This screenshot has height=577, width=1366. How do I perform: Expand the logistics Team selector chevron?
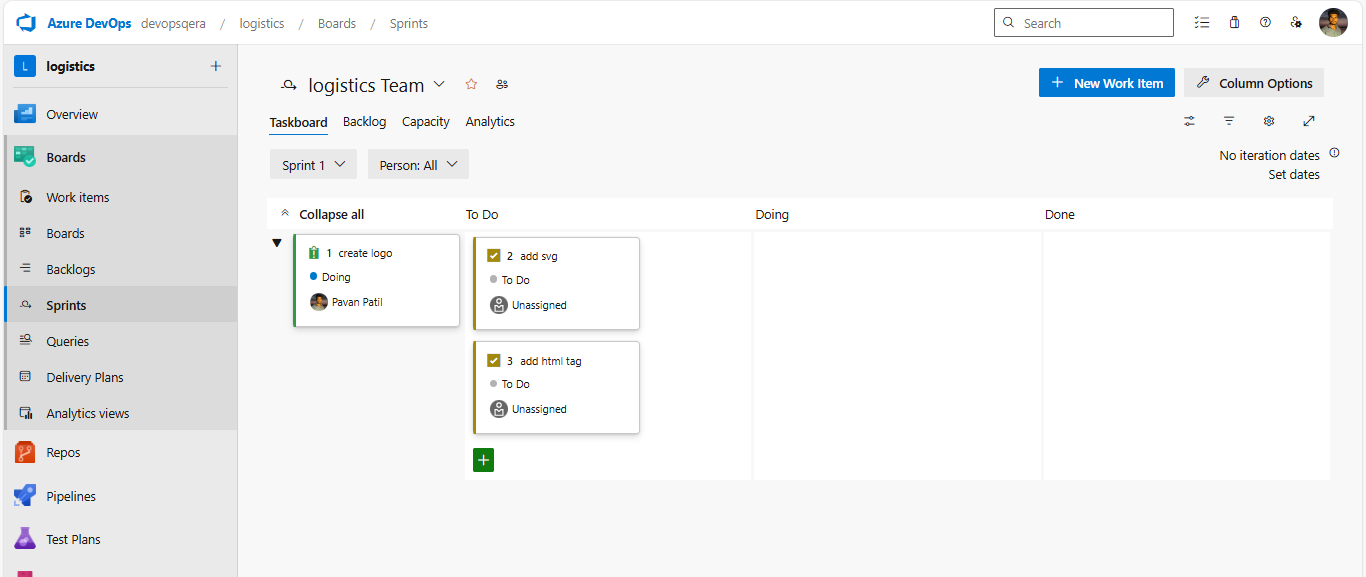coord(439,85)
